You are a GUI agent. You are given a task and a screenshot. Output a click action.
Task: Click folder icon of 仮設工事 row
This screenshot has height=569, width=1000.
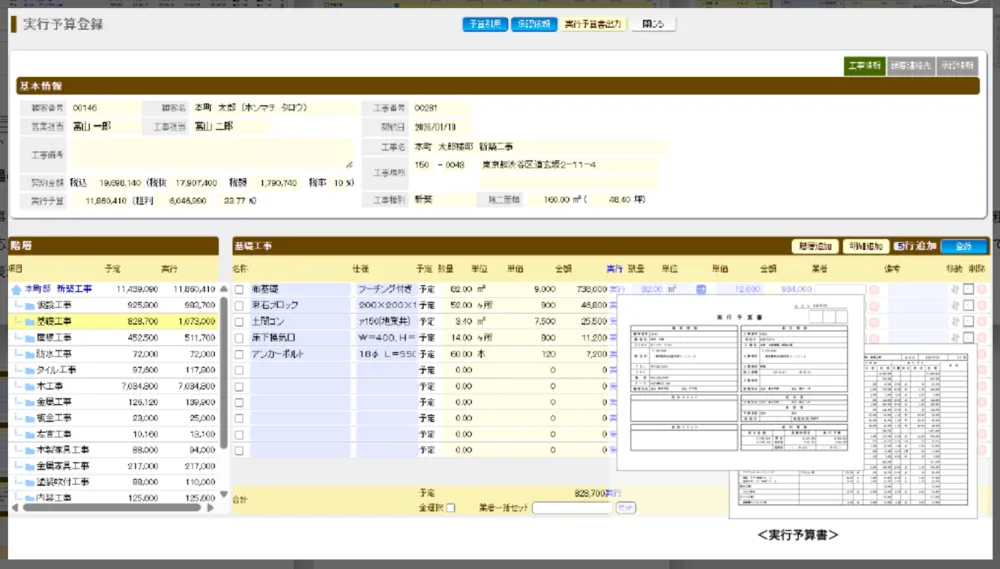tap(29, 306)
